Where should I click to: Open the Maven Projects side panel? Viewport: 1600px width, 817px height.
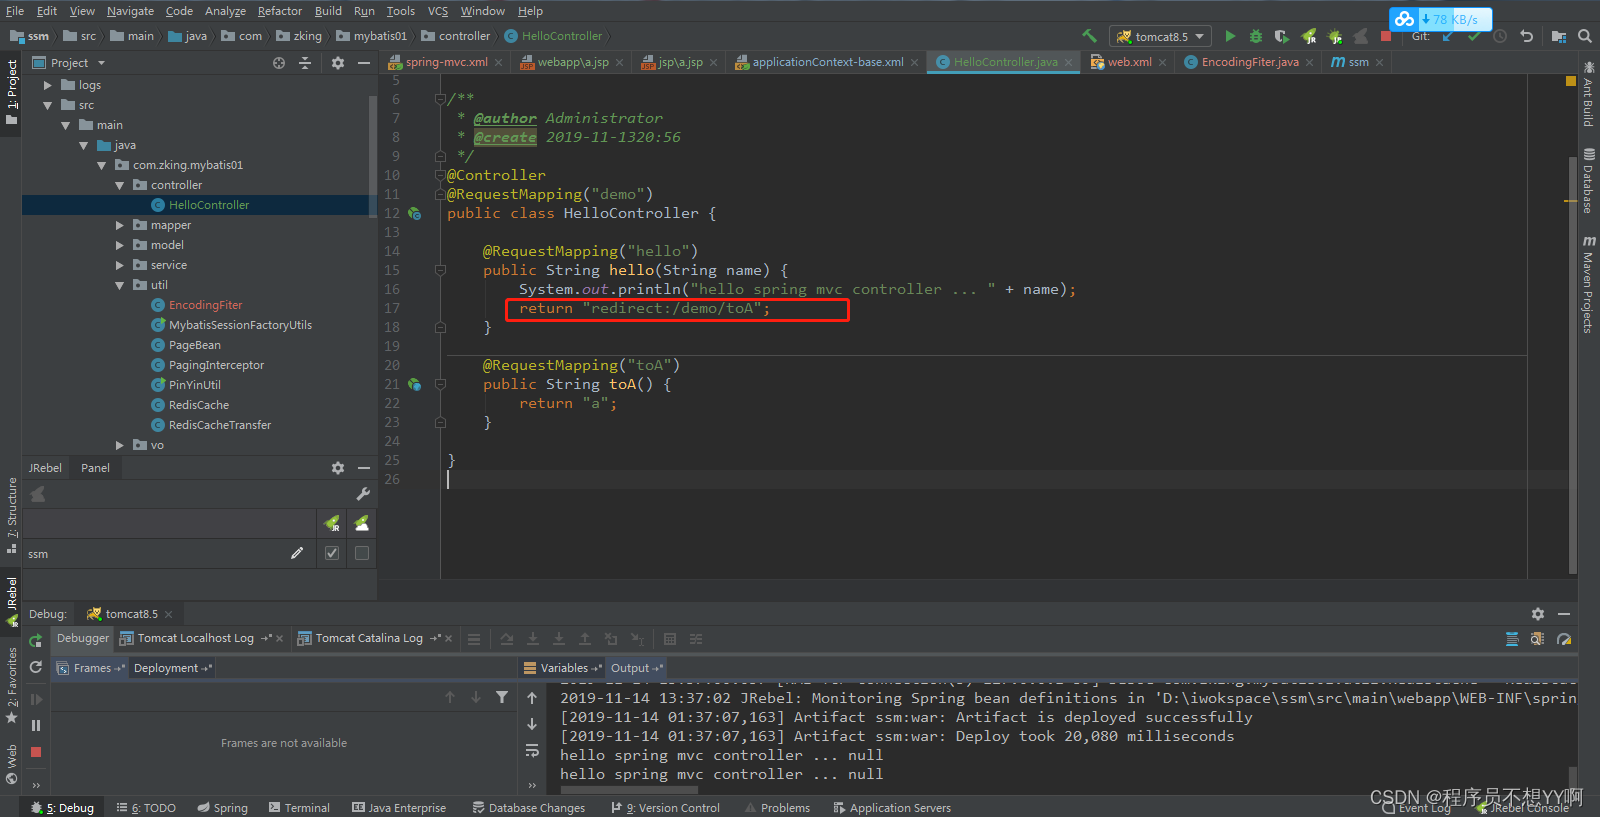(1588, 284)
